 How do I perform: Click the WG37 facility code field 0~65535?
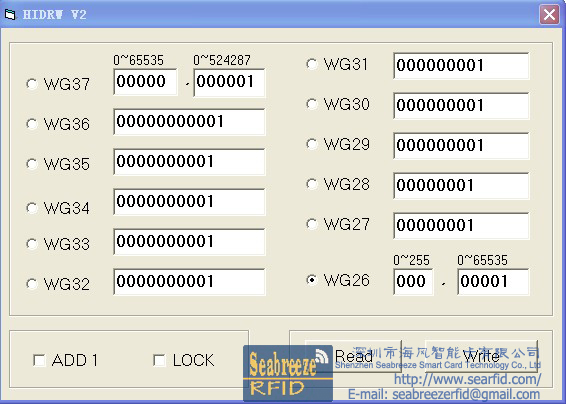[145, 82]
